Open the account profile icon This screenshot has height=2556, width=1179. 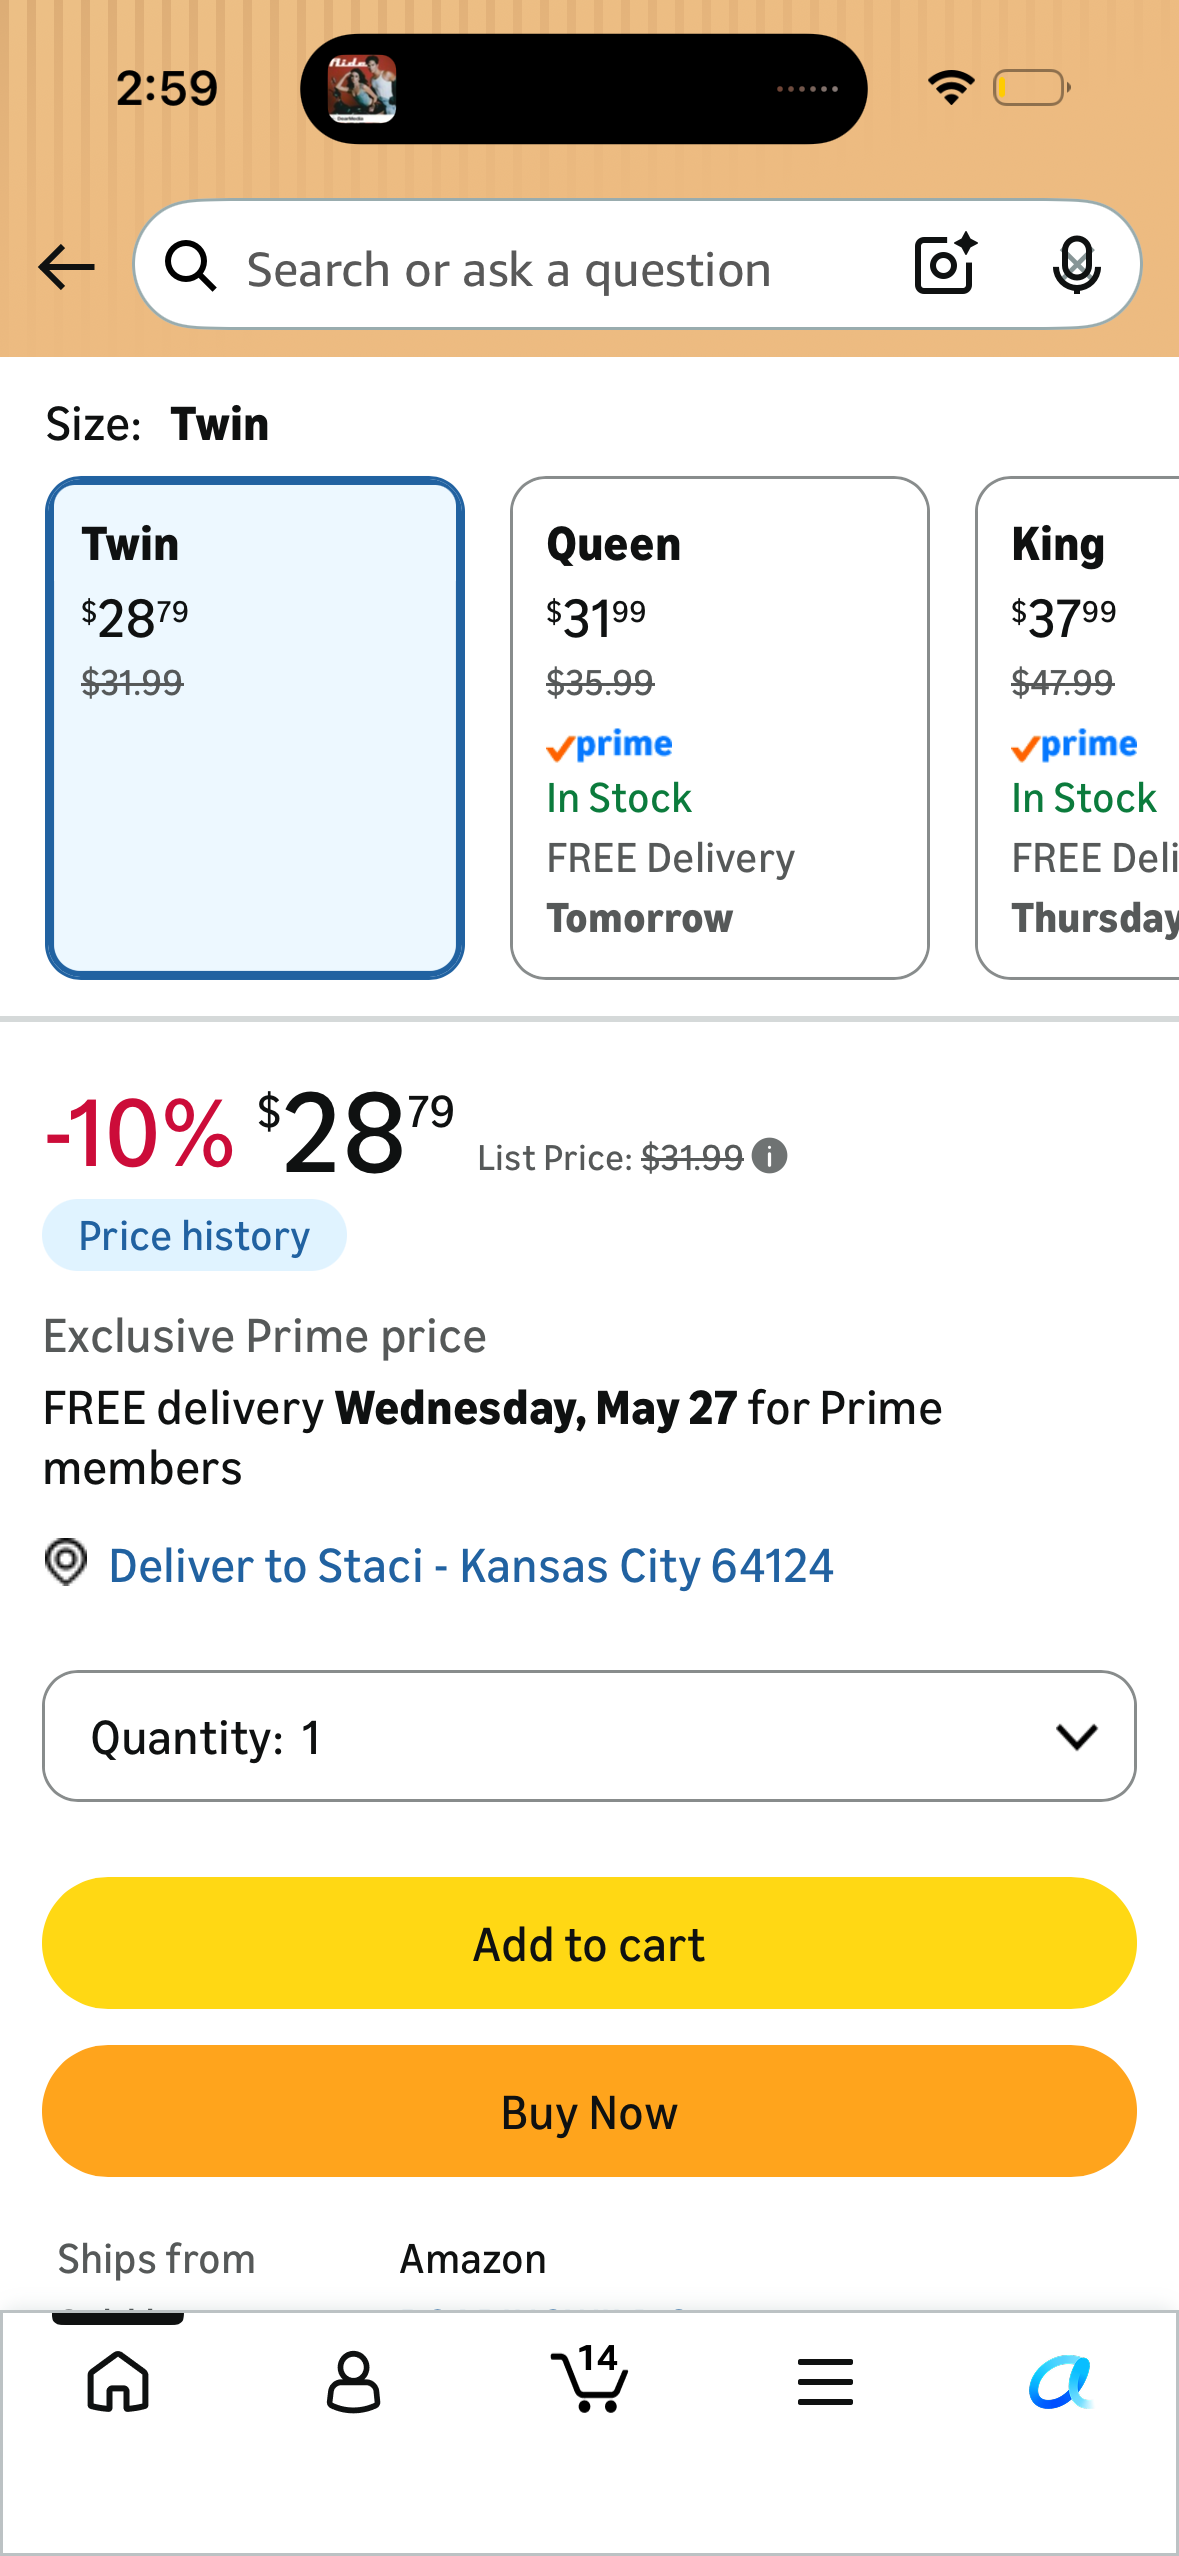coord(353,2382)
